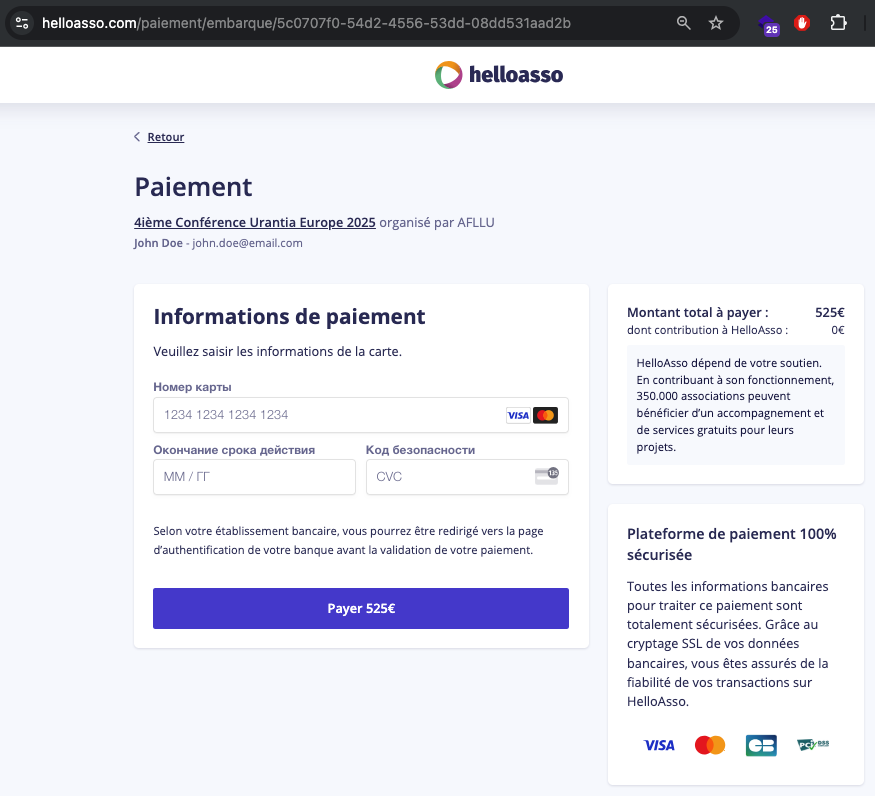
Task: Submit payment with Payer 525€ button
Action: coord(361,608)
